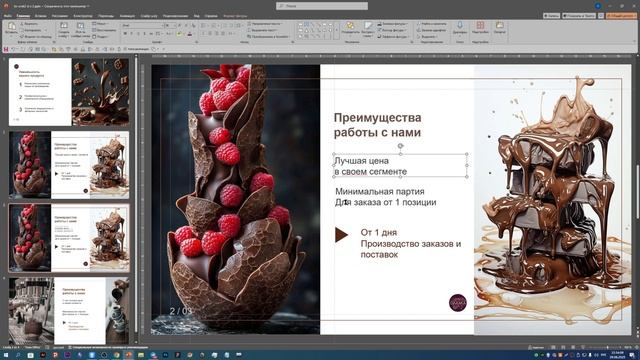640x360 pixels.
Task: Pick the font color swatch
Action: tap(189, 34)
